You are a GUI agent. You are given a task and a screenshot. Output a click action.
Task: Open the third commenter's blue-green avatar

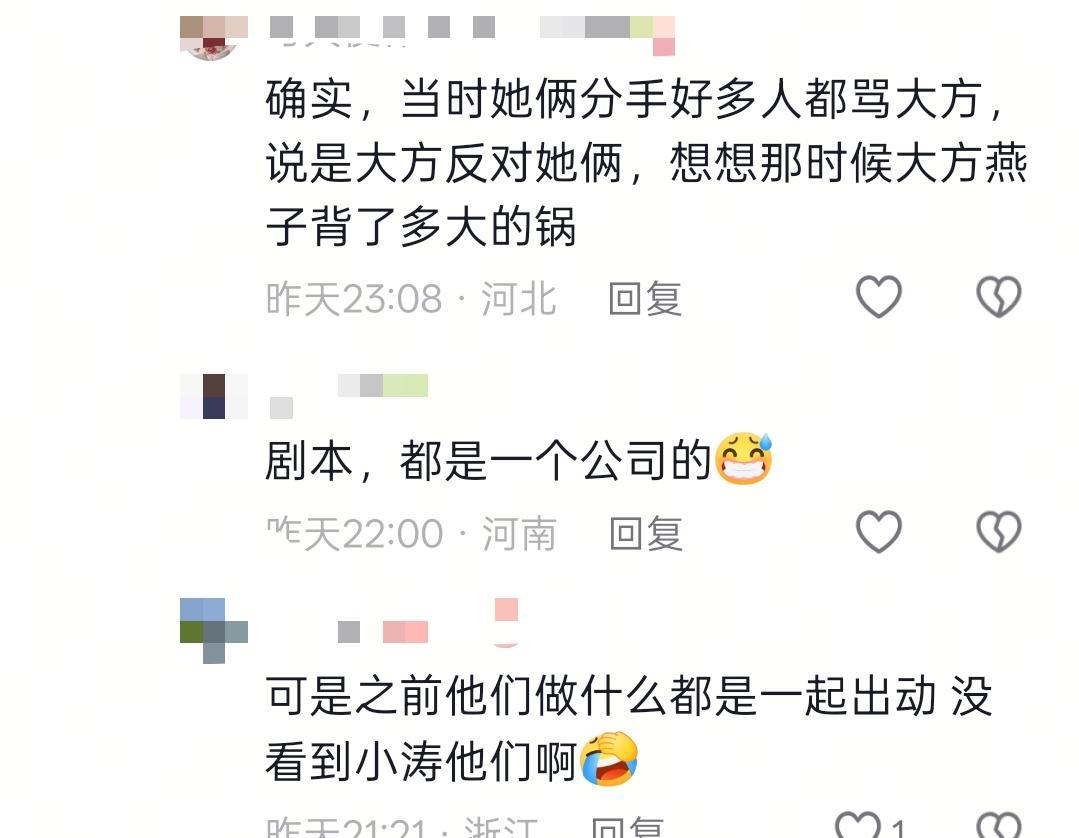[x=213, y=631]
